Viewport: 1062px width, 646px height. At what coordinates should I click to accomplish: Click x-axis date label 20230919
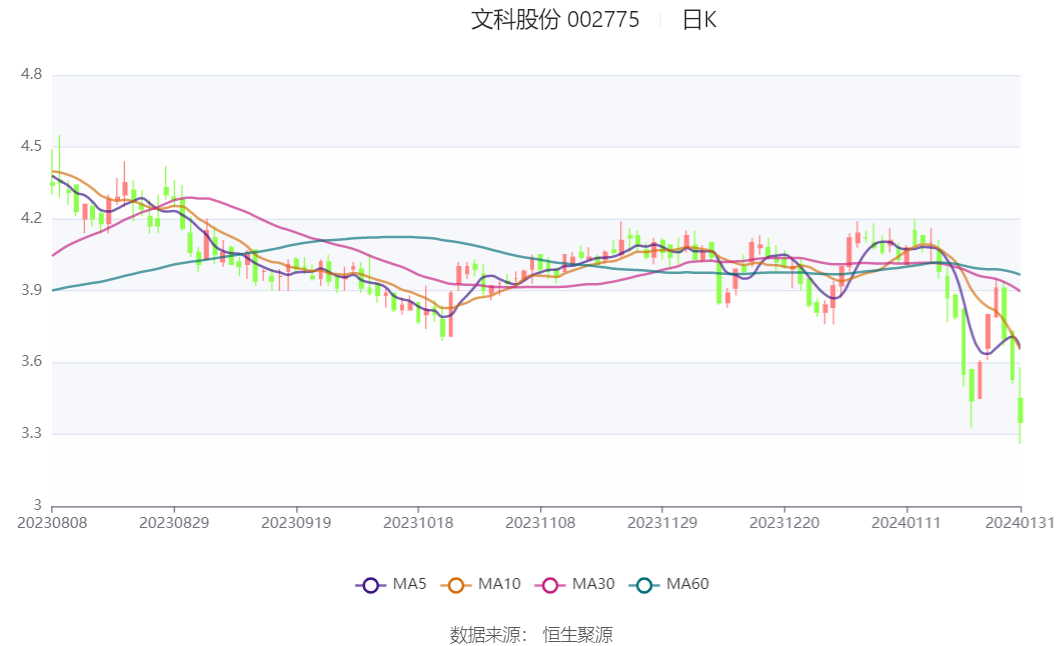tap(296, 523)
